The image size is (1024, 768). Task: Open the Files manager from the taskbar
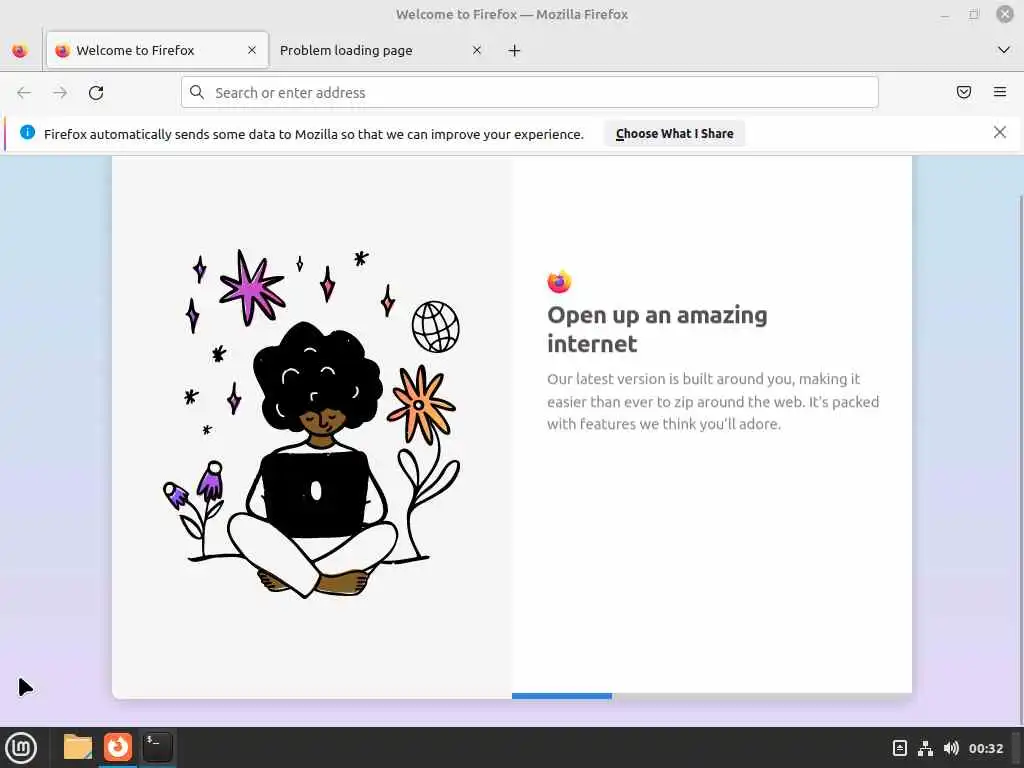pos(78,747)
